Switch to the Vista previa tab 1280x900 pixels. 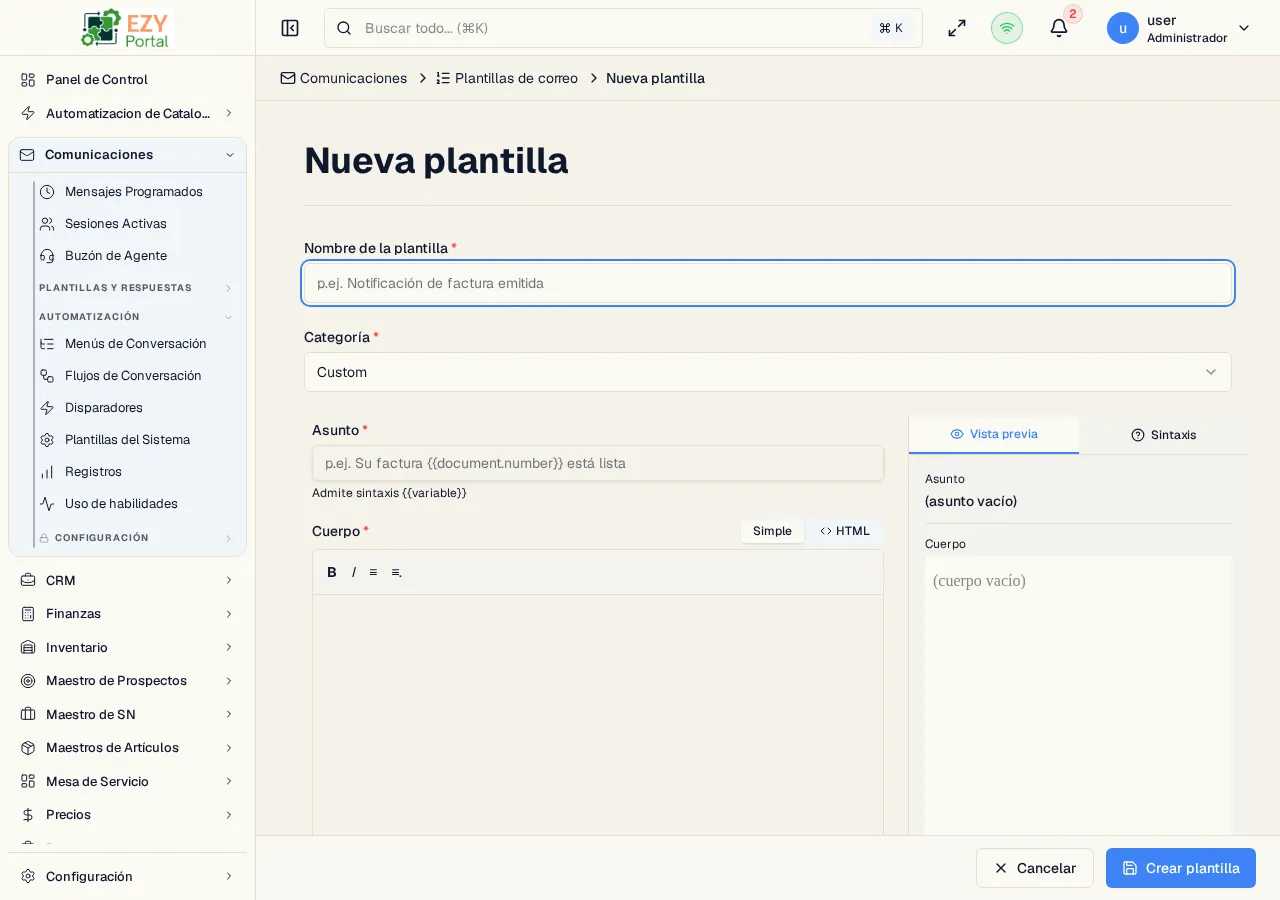coord(994,434)
